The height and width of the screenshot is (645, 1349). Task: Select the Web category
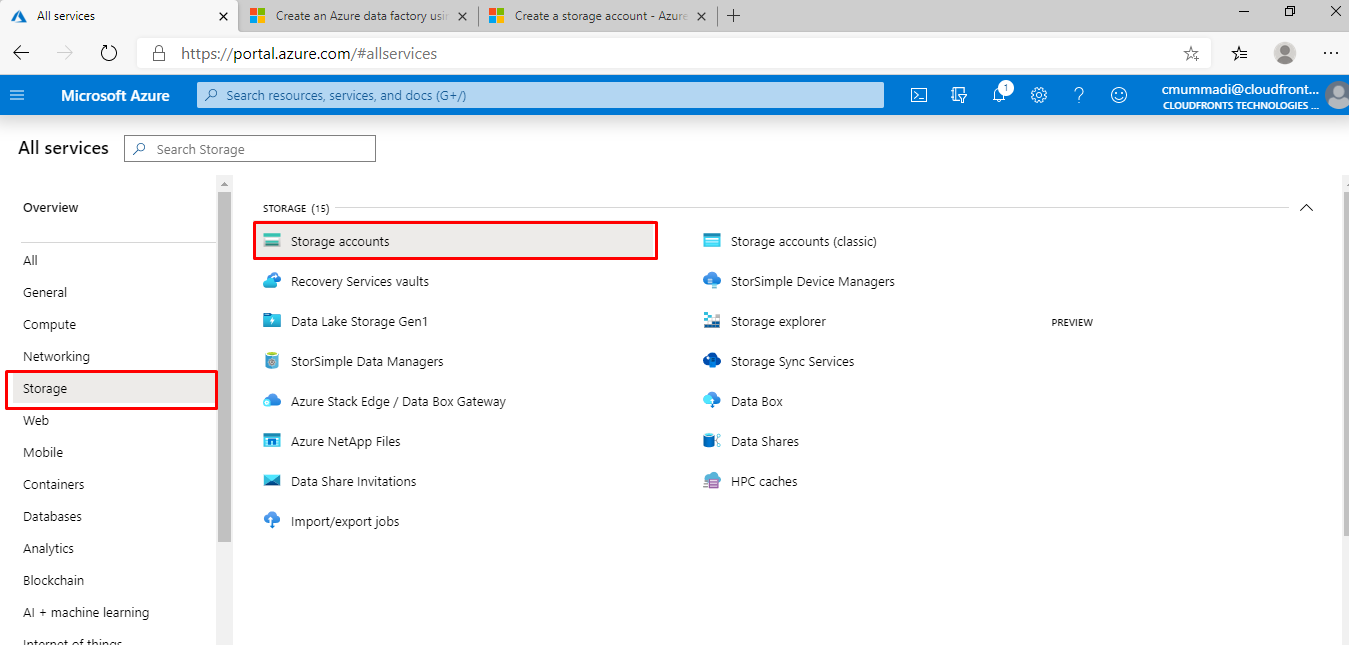coord(36,421)
